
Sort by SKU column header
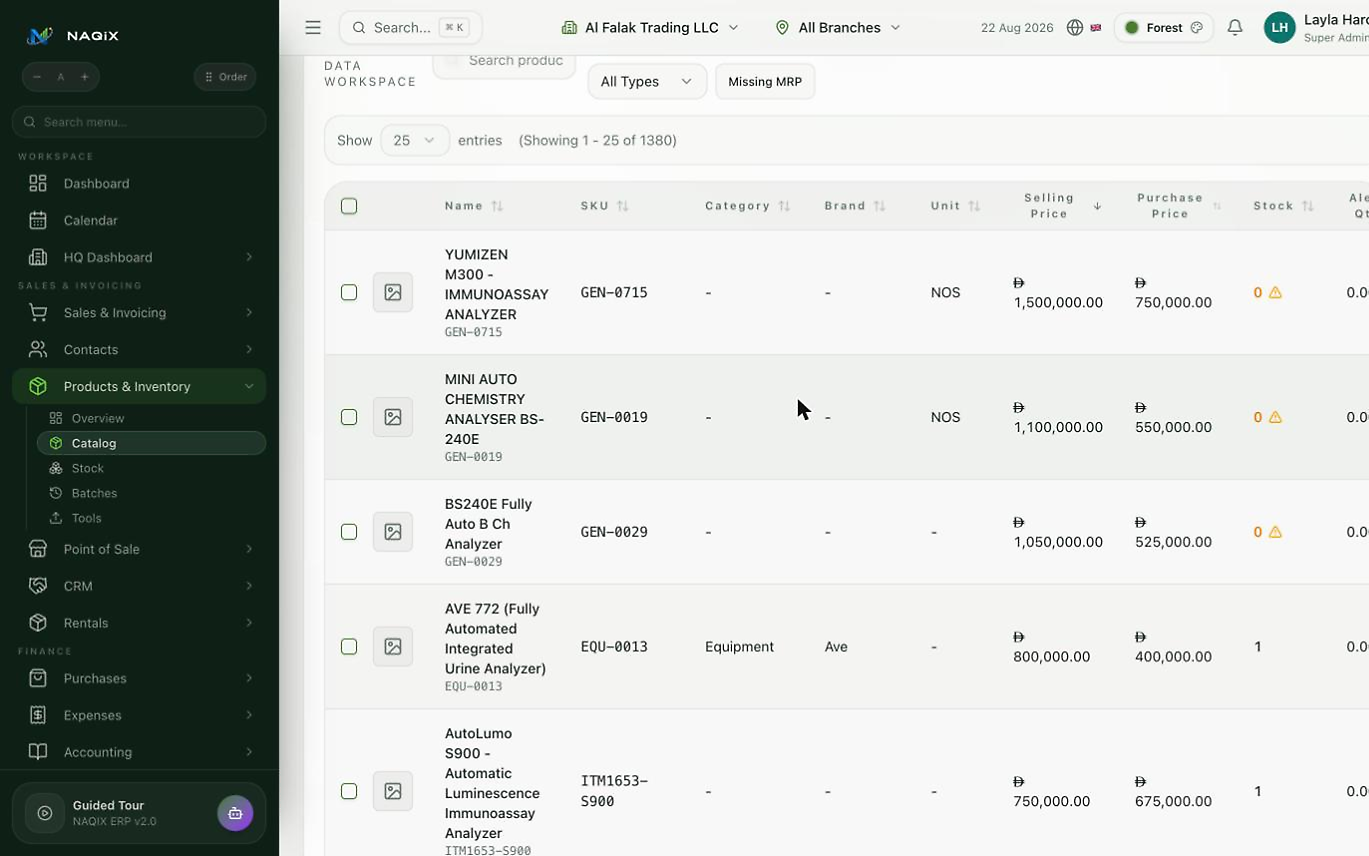(x=605, y=206)
